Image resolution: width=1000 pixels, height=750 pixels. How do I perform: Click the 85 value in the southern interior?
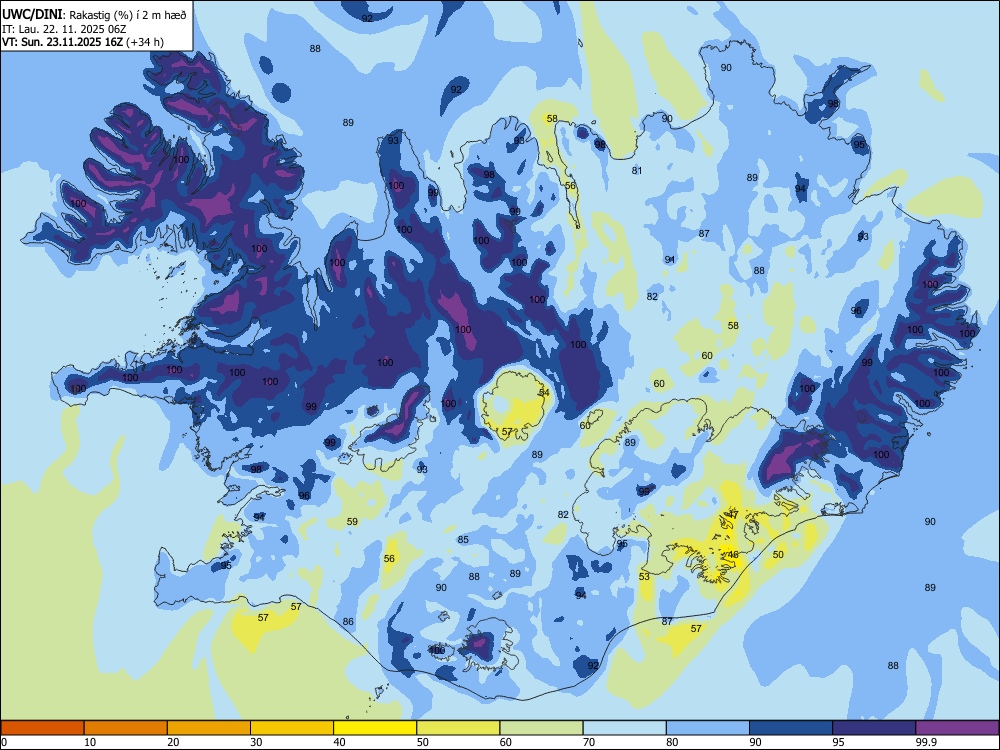pos(463,540)
